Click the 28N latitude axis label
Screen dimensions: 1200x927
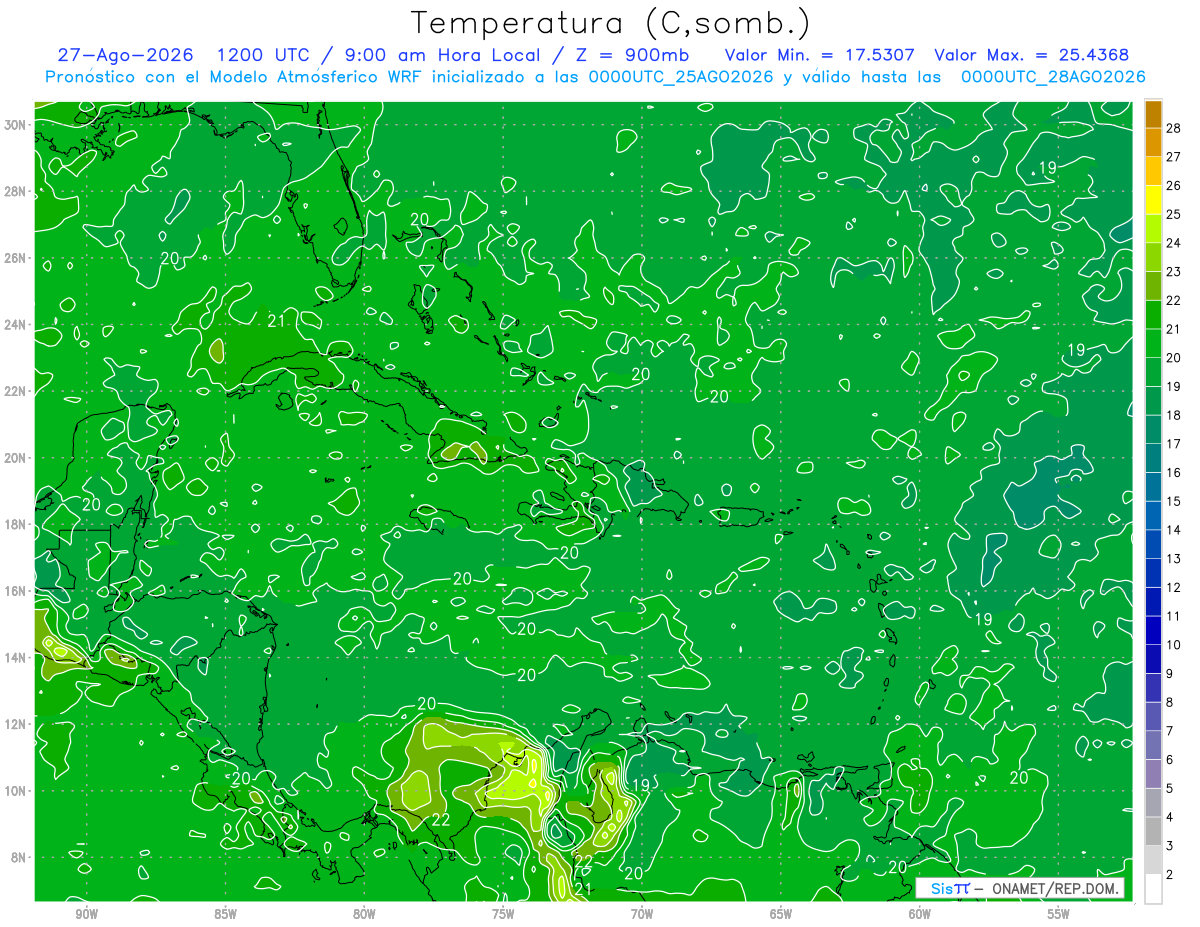click(x=16, y=191)
